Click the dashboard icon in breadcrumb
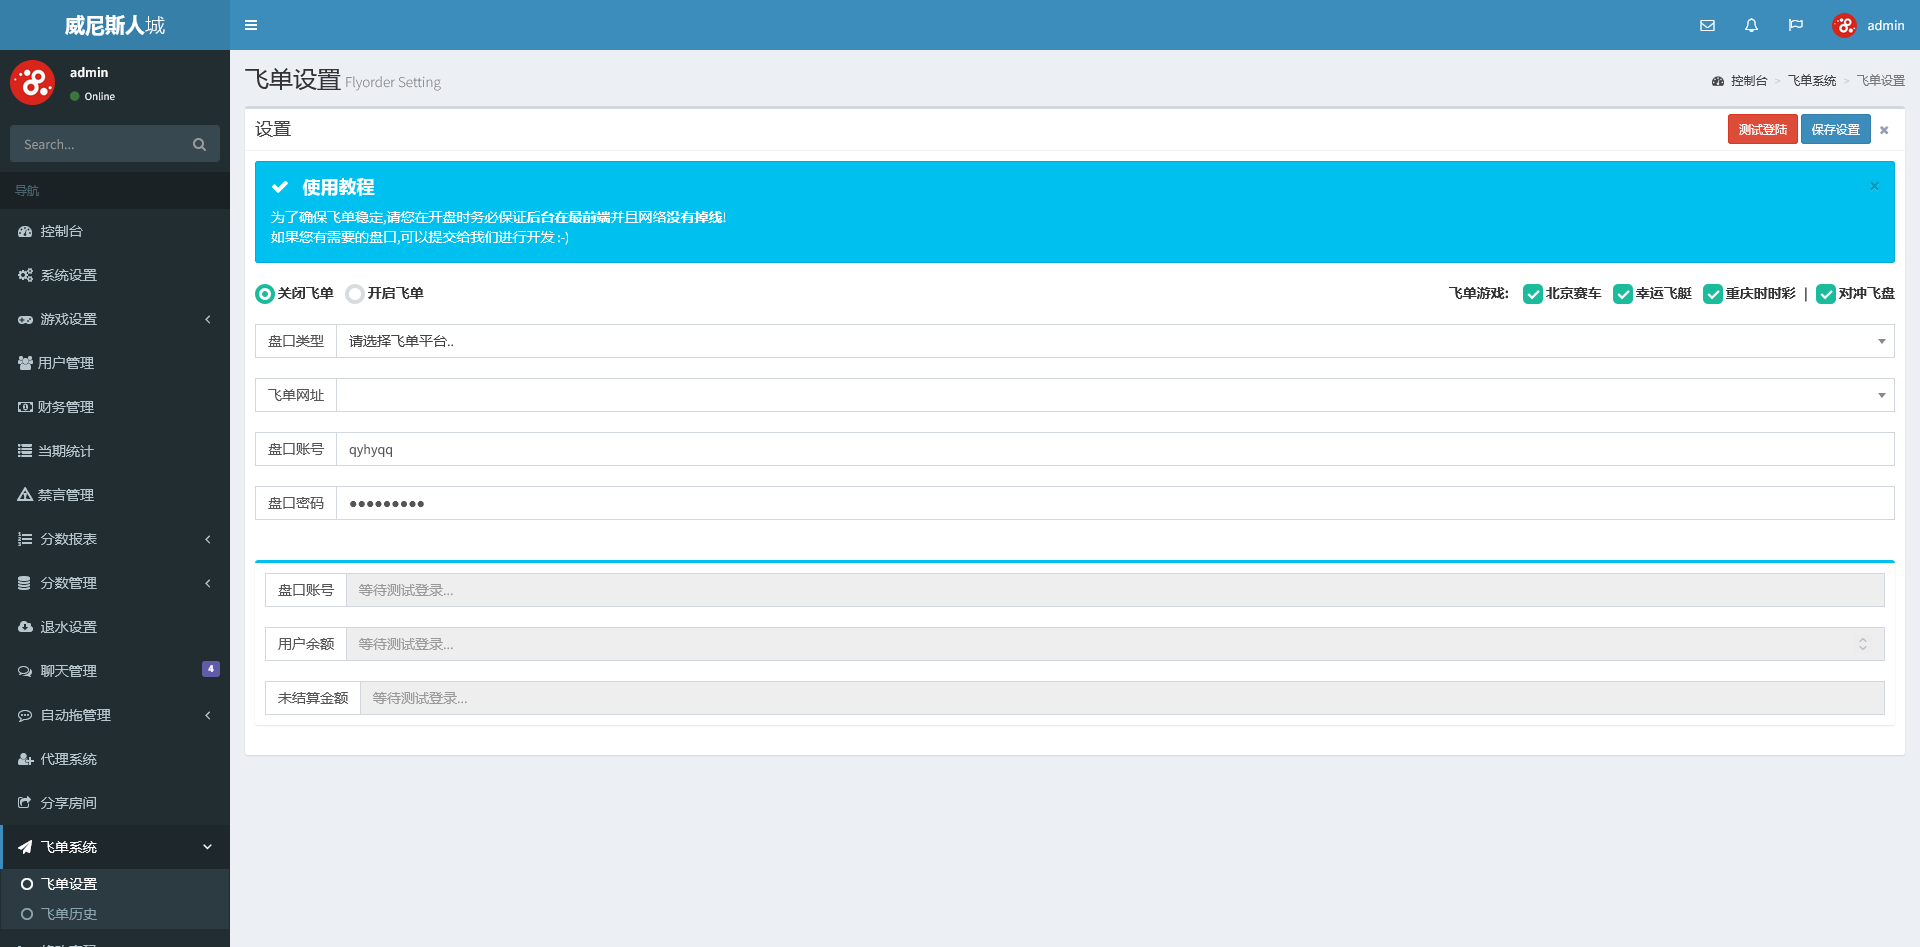The height and width of the screenshot is (947, 1920). 1718,81
